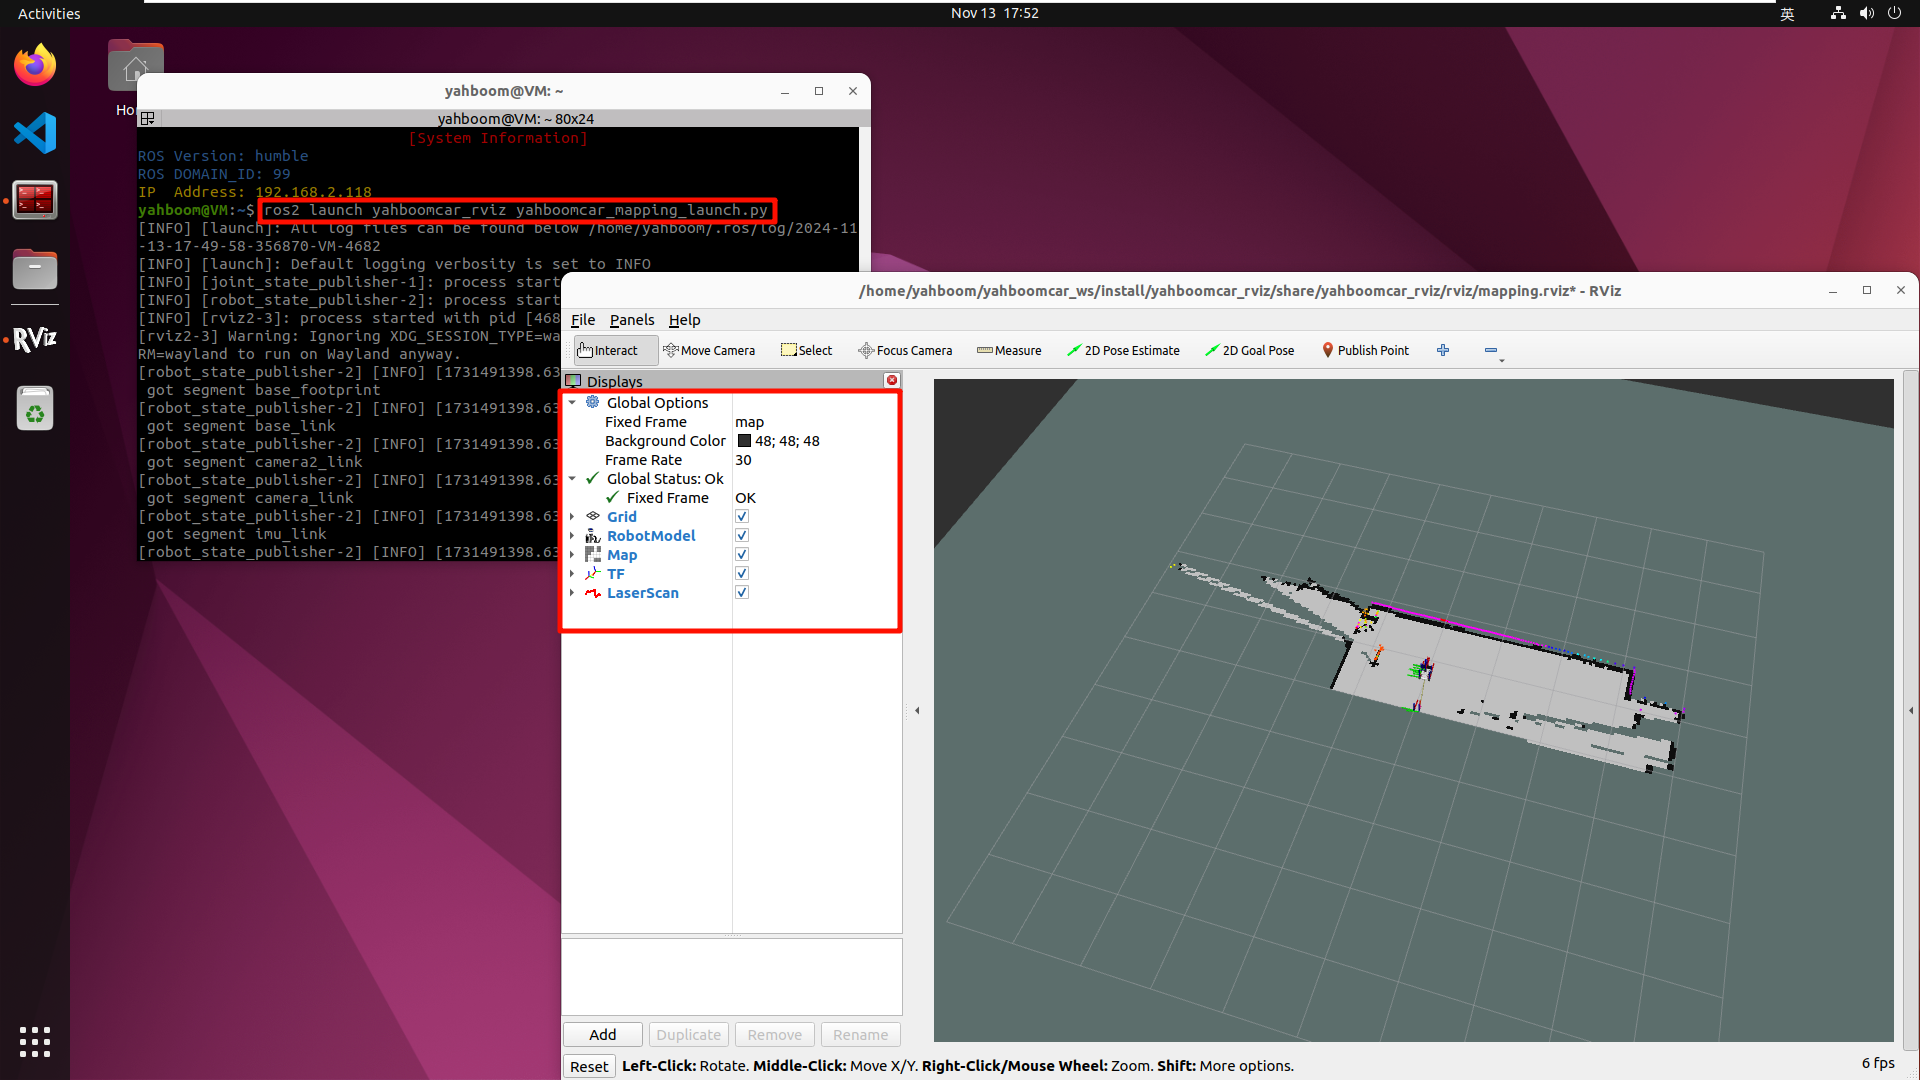Expand the Grid display properties
Viewport: 1920px width, 1080px height.
click(572, 516)
